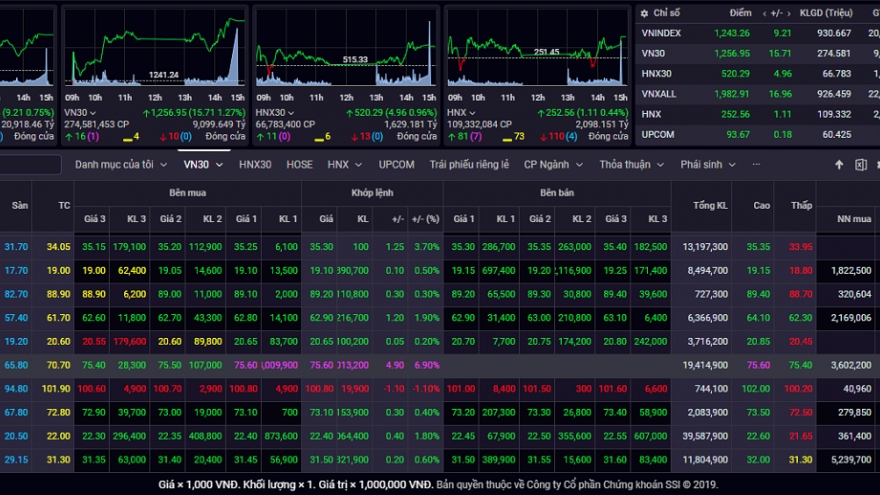Open the Thỏa thuận dropdown menu
Screen dimensions: 880x495
pyautogui.click(x=630, y=165)
